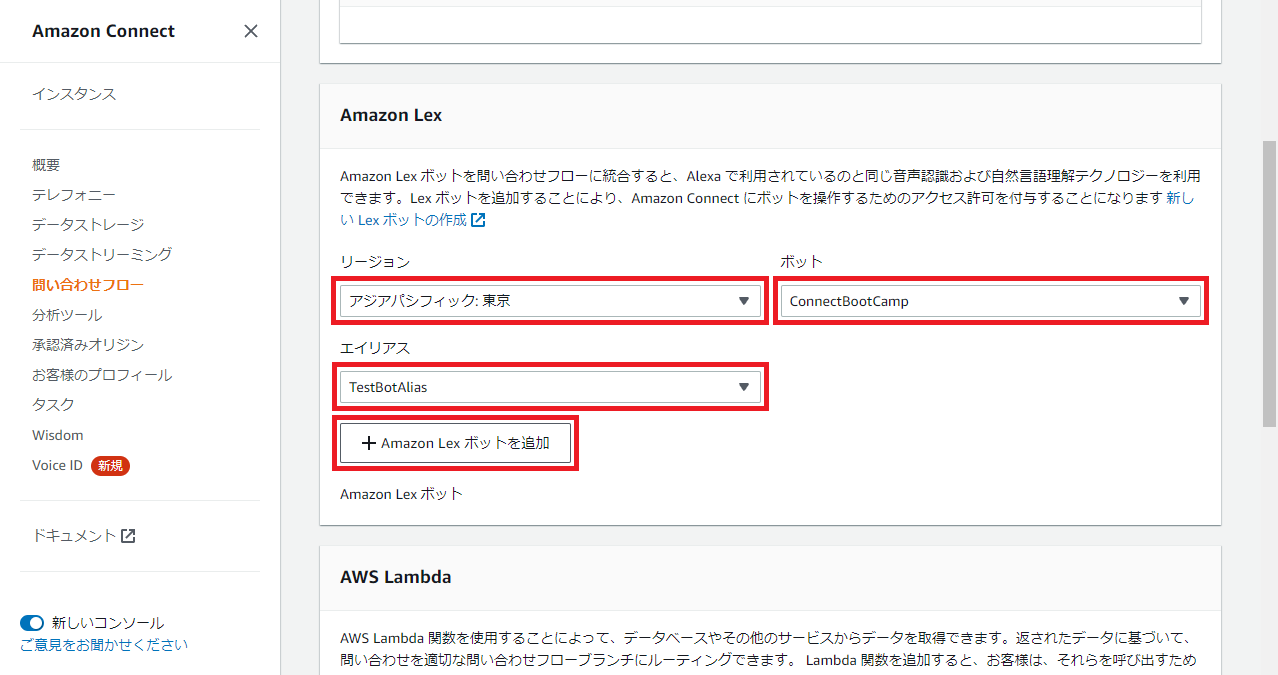Expand the エイリアス dropdown showing TestBotAlias
Screen dimensions: 1278x675
click(549, 387)
